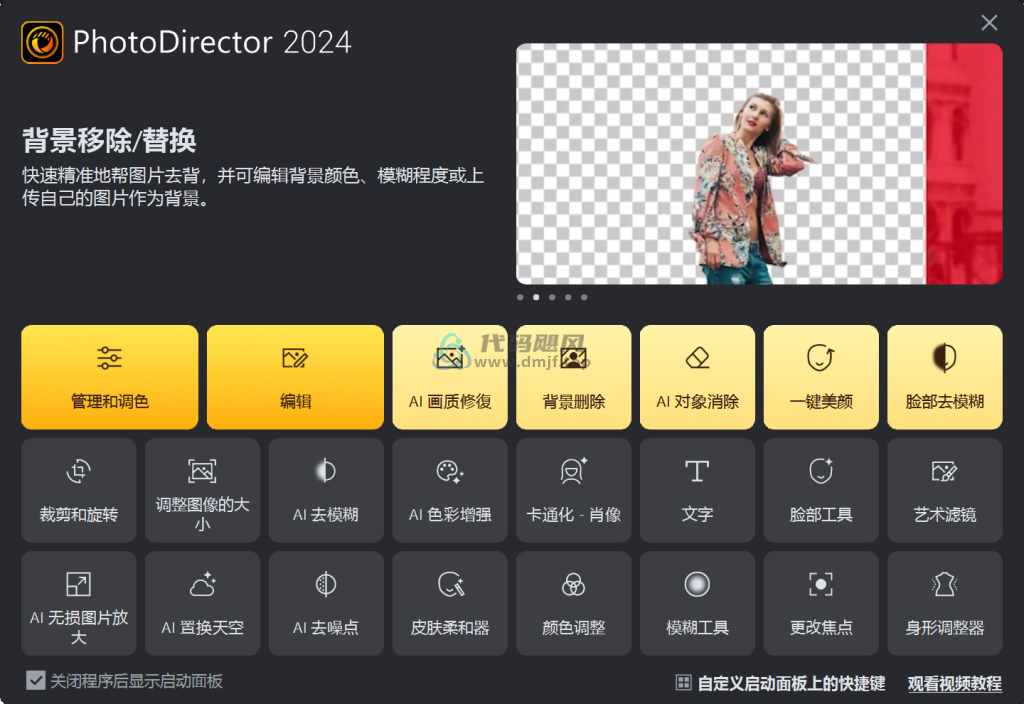Open 脸部去模糊 tool
The height and width of the screenshot is (704, 1024).
(945, 377)
